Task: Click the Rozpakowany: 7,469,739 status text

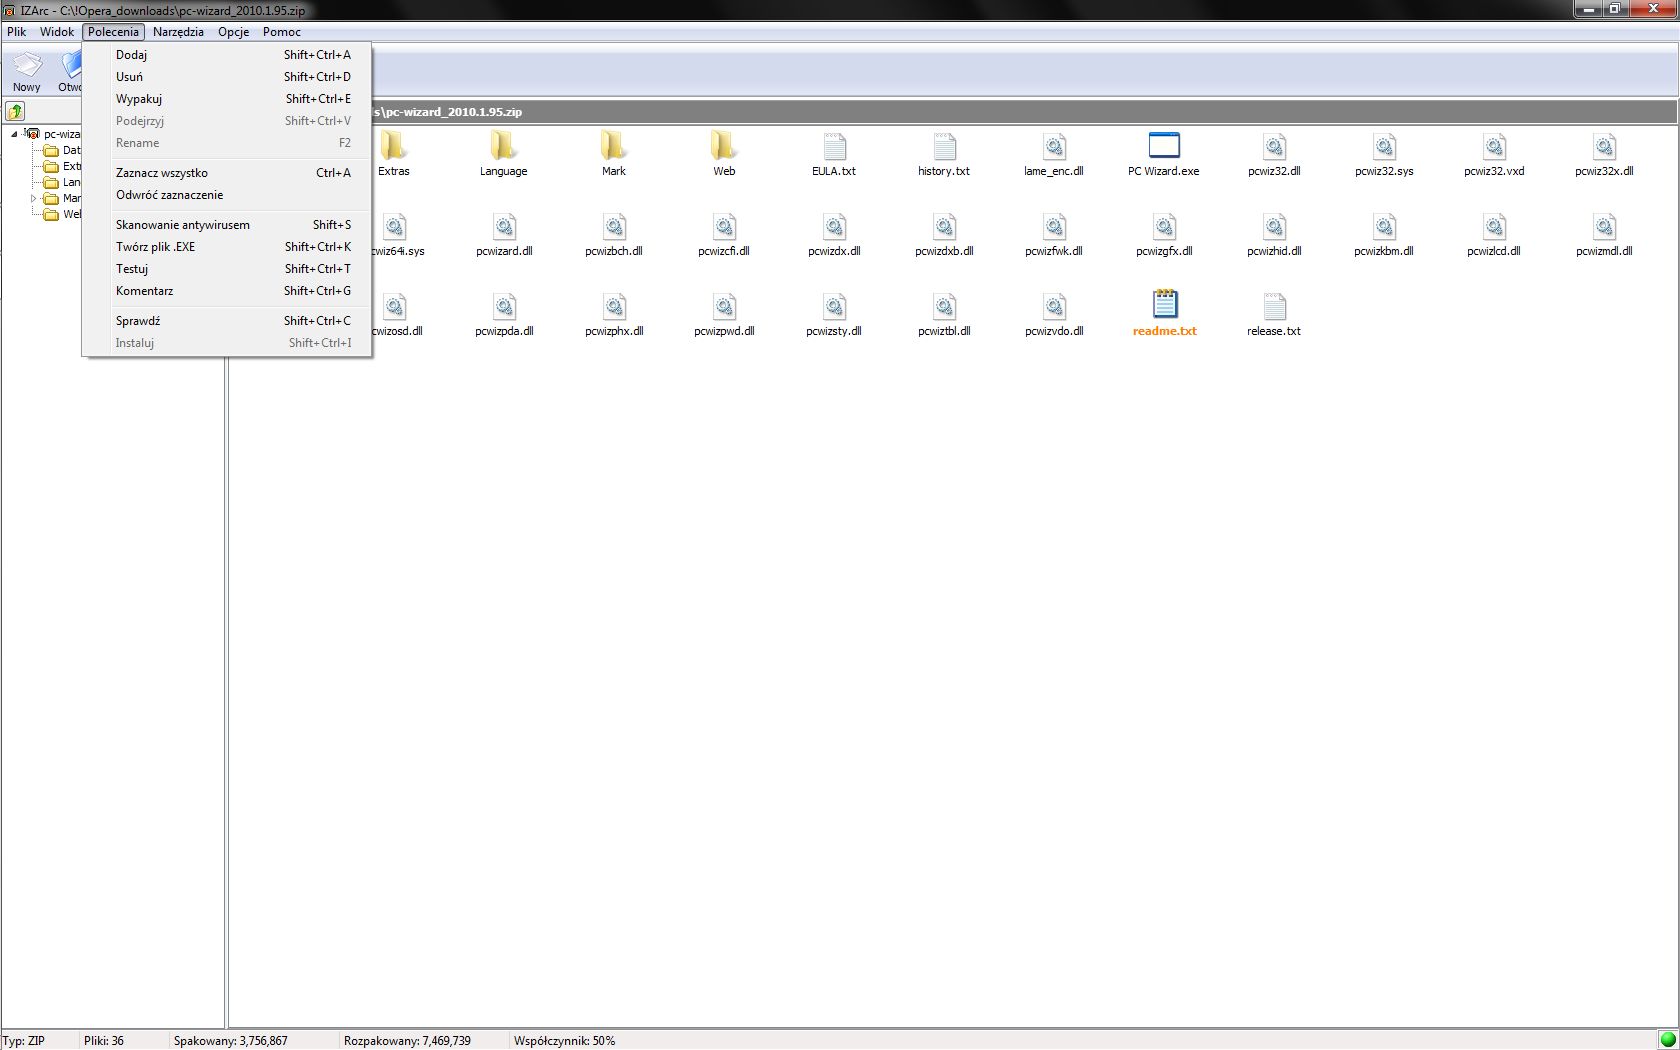Action: coord(407,1041)
